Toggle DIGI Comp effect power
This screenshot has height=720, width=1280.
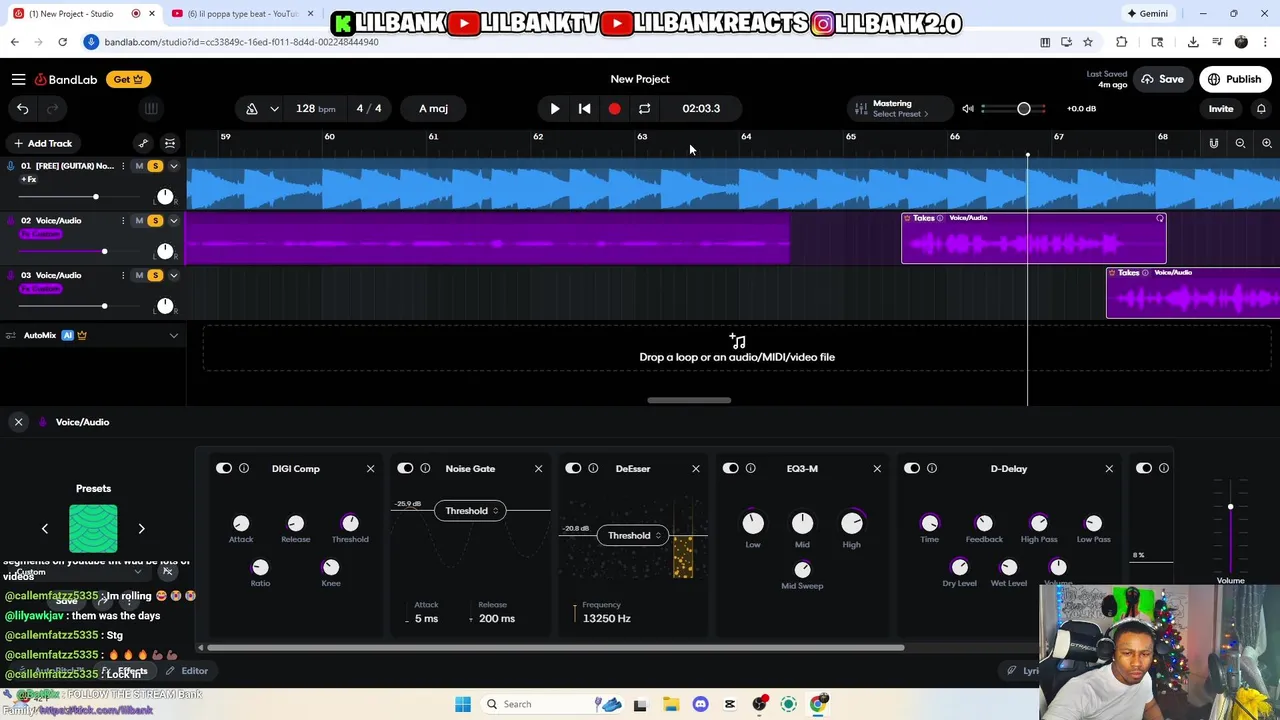pos(223,468)
